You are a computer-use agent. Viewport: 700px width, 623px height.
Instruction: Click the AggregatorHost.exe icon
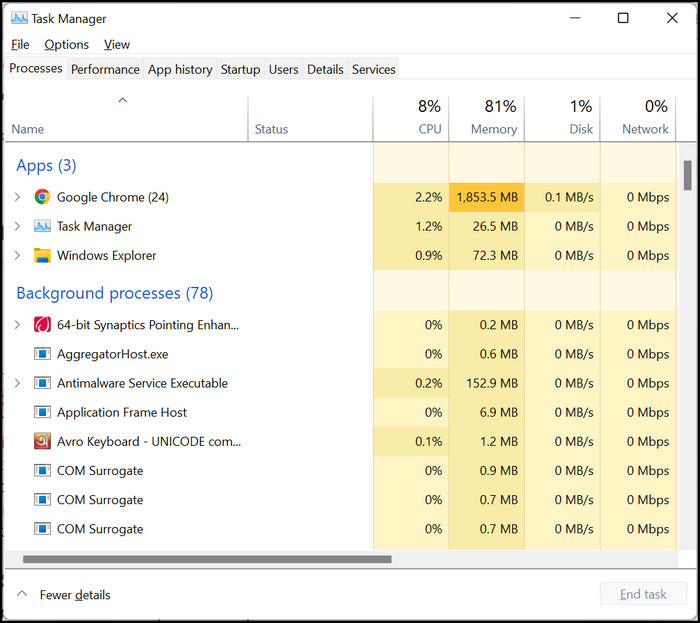point(42,354)
